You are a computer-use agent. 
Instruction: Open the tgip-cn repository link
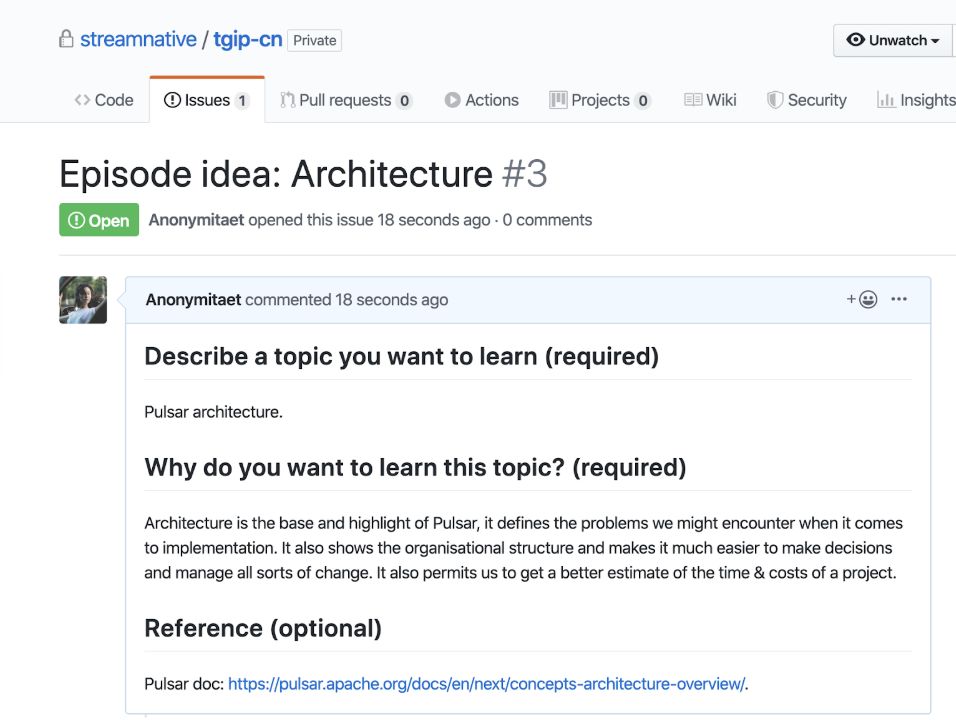click(248, 40)
